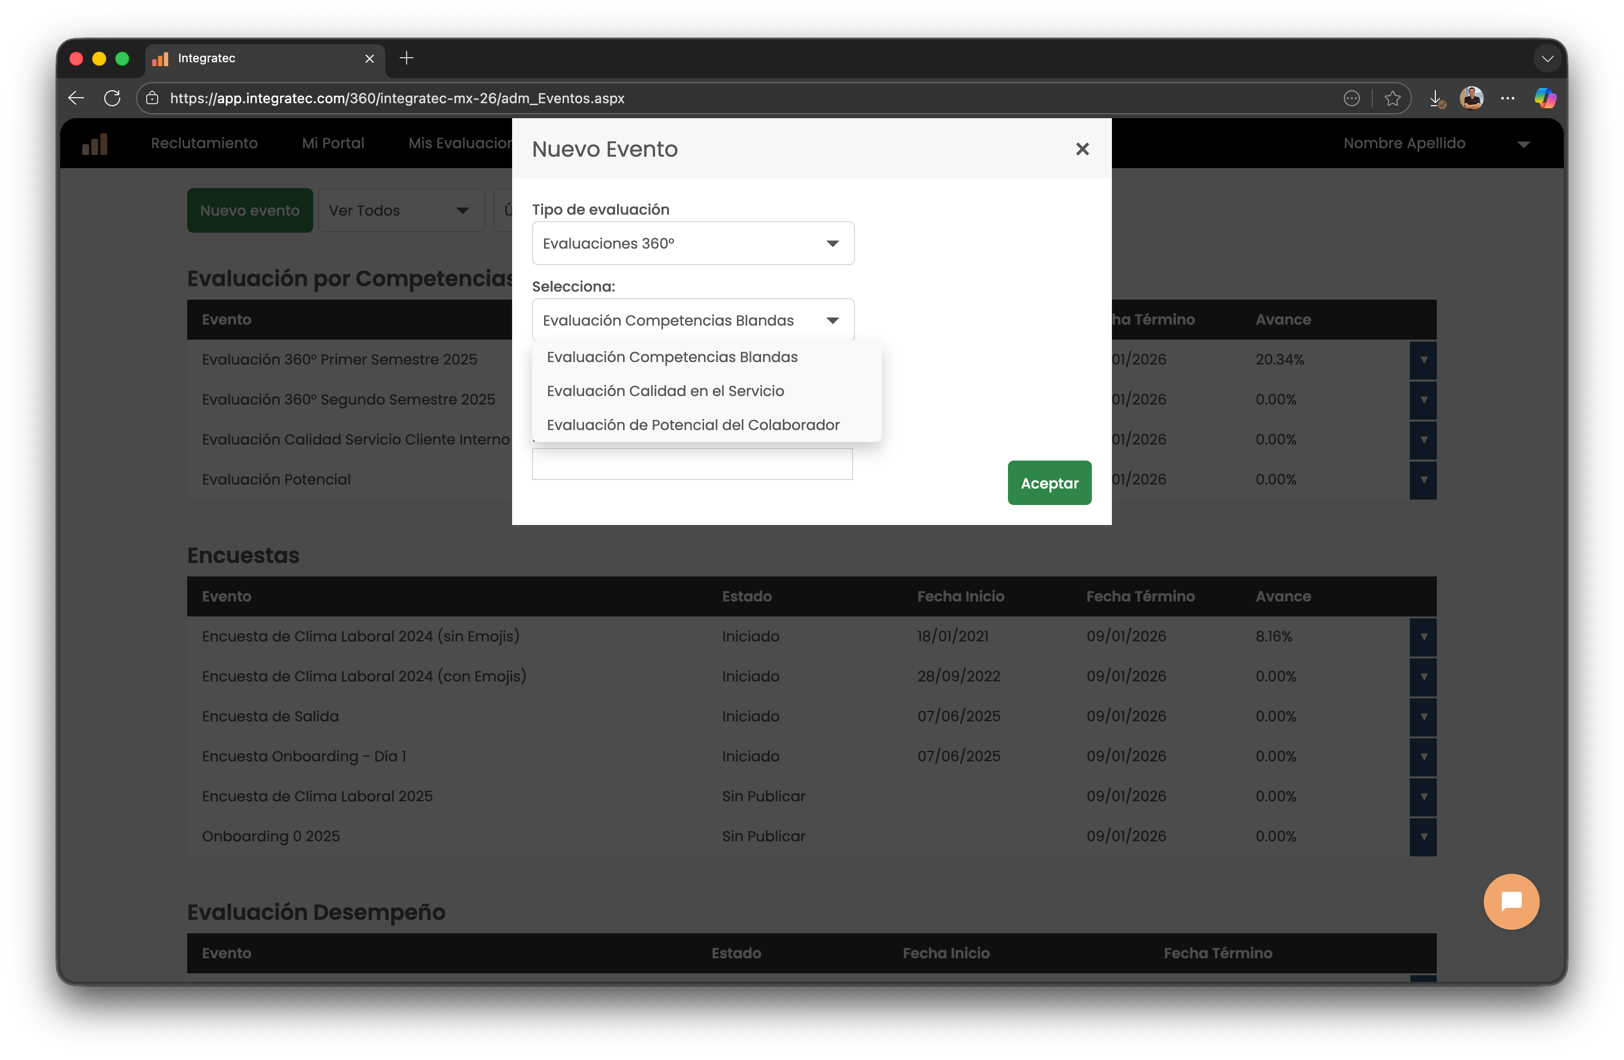The image size is (1624, 1060).
Task: Click the browser back arrow
Action: tap(76, 98)
